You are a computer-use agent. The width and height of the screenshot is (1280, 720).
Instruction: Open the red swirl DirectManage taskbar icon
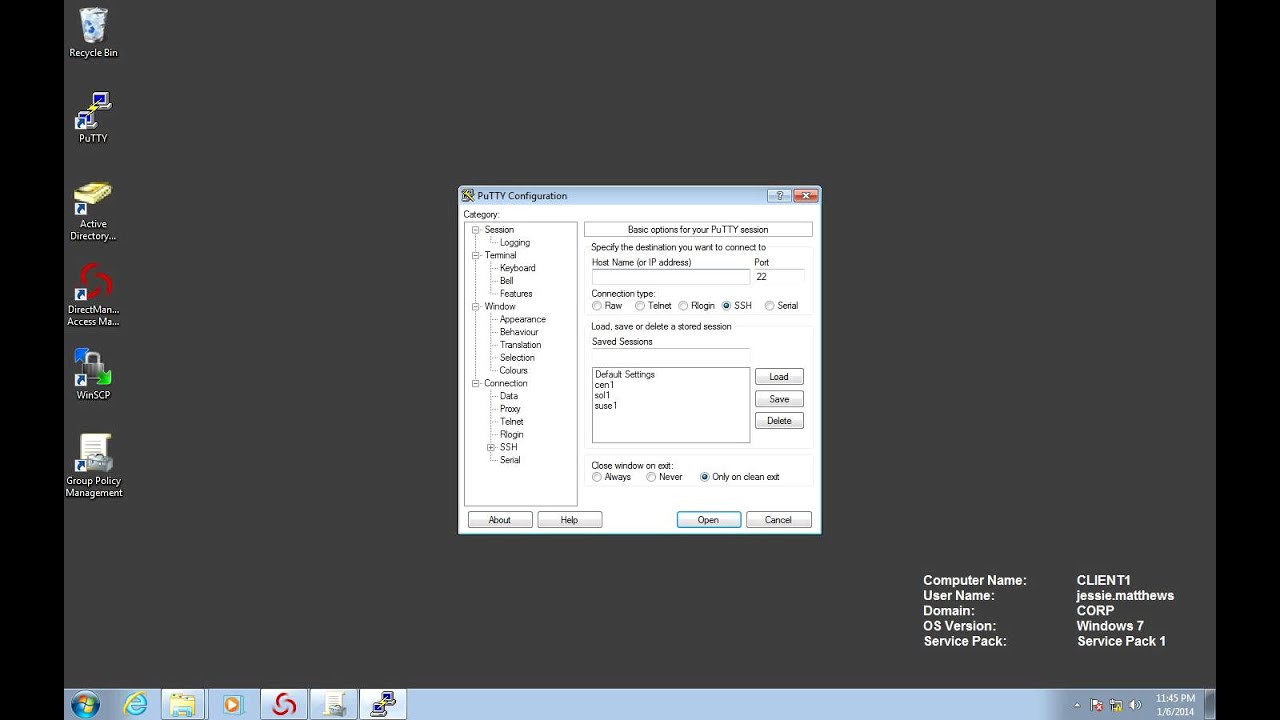click(x=284, y=704)
